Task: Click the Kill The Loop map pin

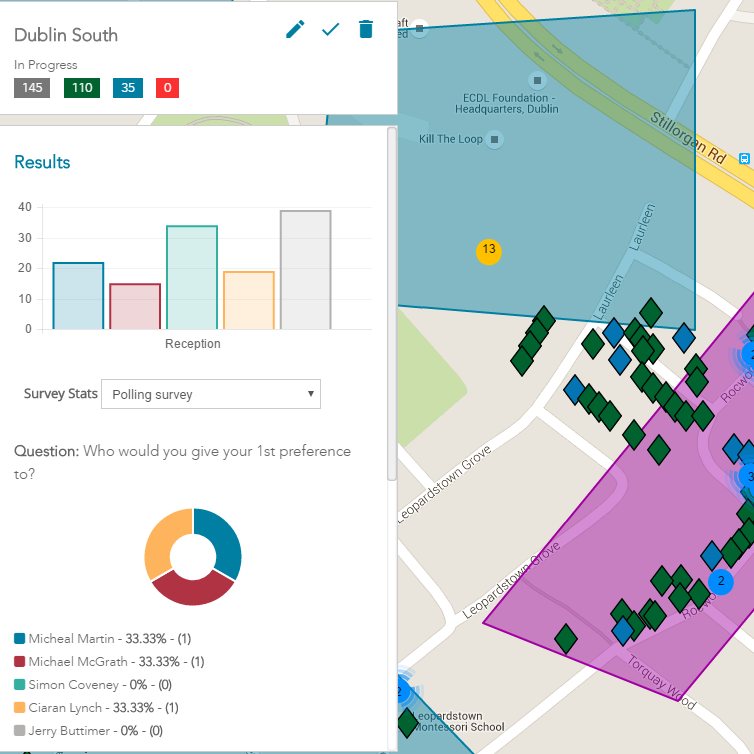Action: coord(494,139)
